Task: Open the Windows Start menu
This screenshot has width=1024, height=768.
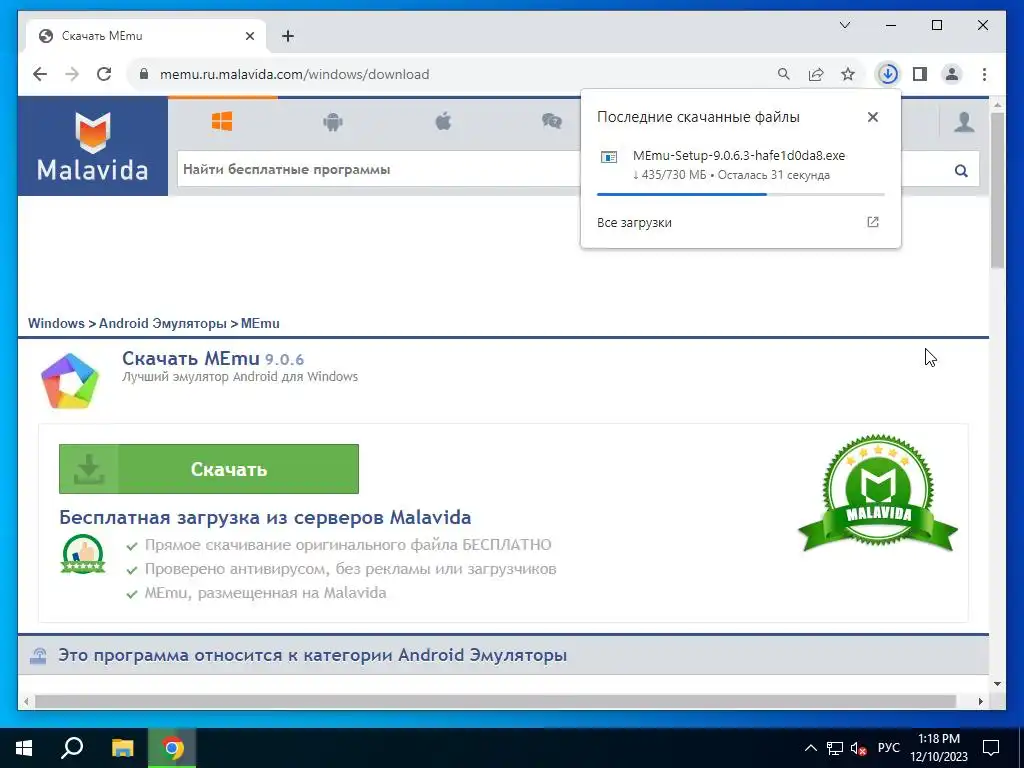Action: click(x=24, y=748)
